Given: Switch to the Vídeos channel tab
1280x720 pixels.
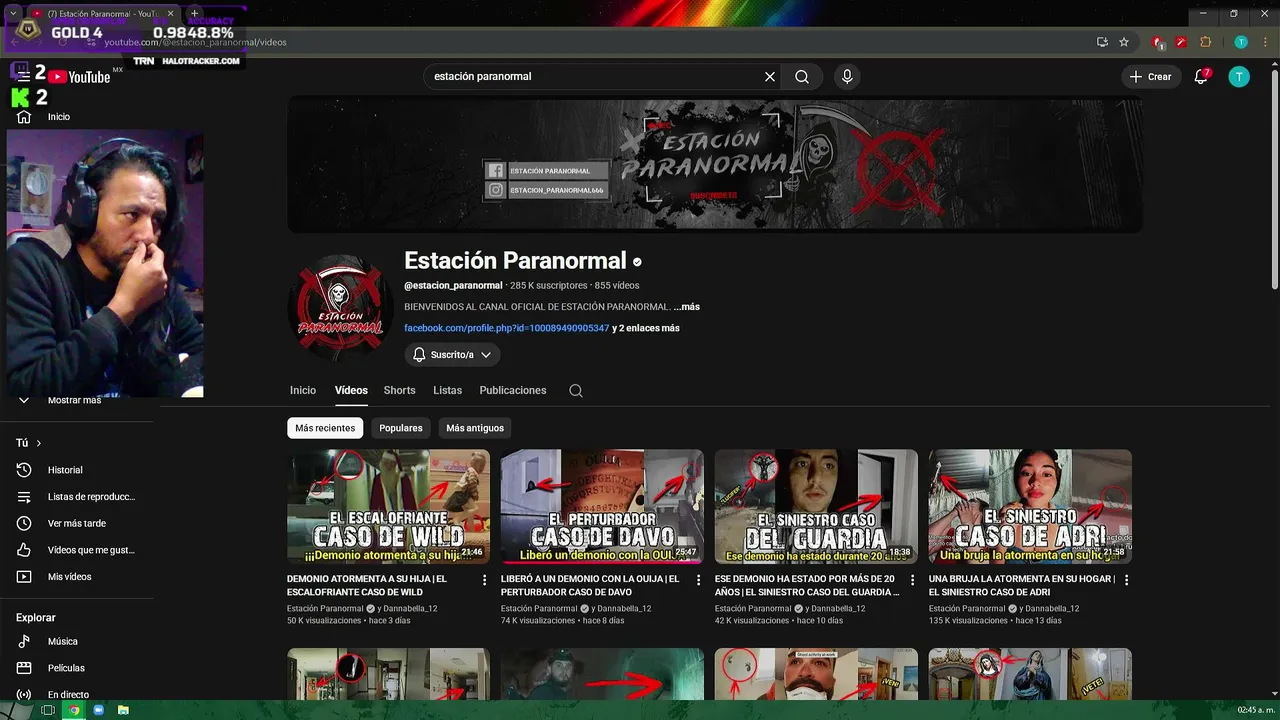Looking at the screenshot, I should tap(351, 391).
